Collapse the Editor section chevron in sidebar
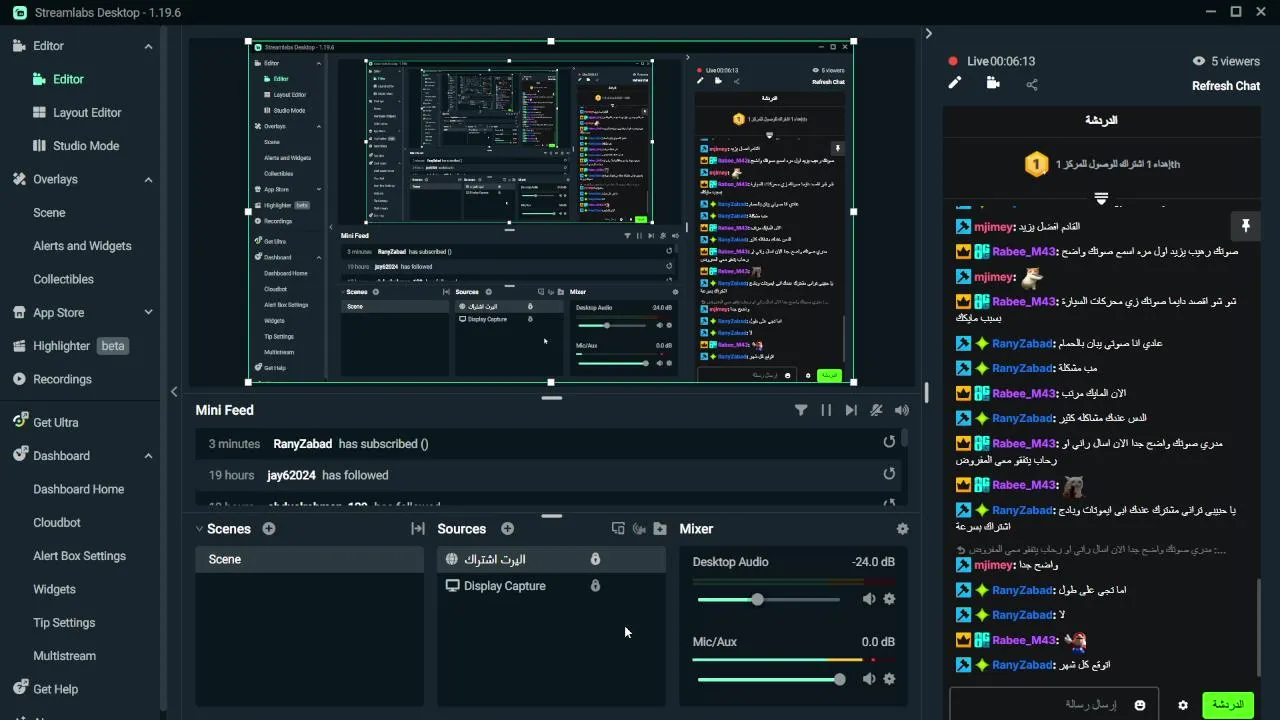Screen dimensions: 1280x720 pos(148,46)
